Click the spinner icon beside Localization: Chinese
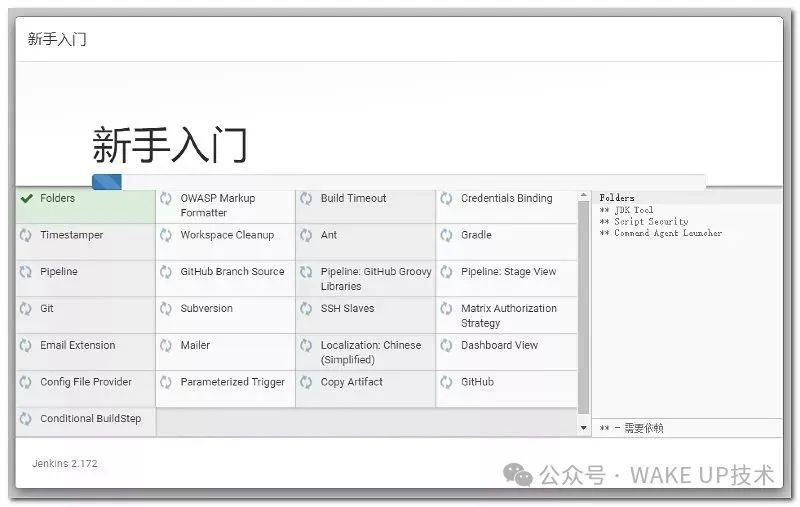 point(306,345)
